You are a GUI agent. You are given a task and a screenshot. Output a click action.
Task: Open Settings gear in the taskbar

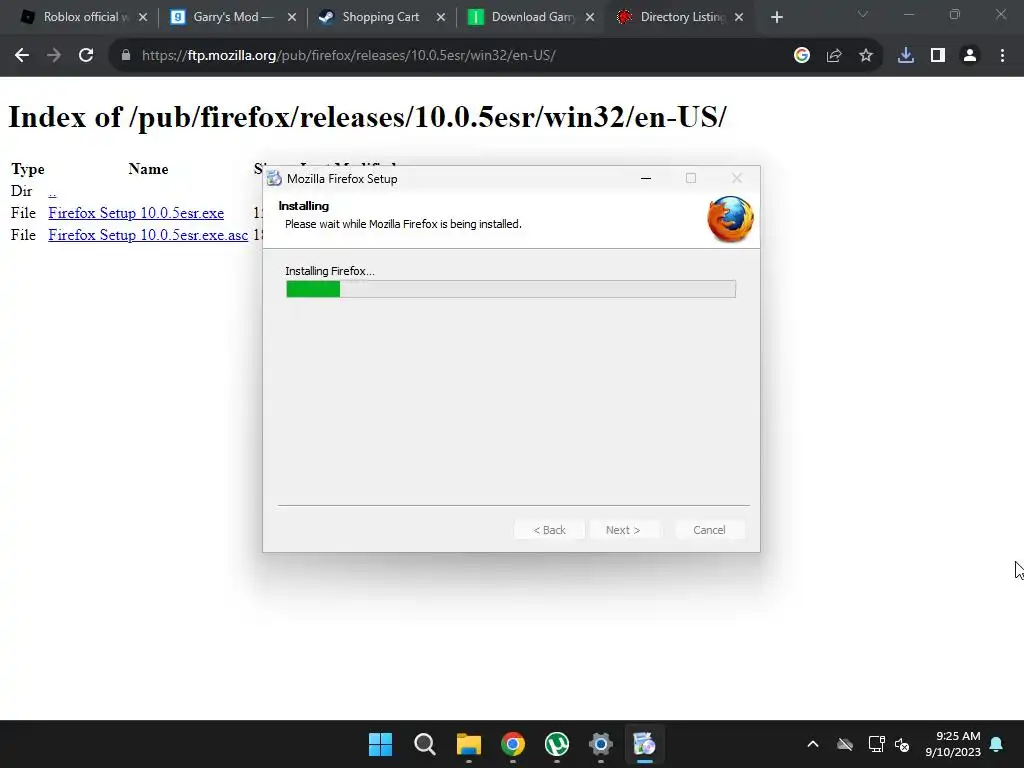[600, 744]
